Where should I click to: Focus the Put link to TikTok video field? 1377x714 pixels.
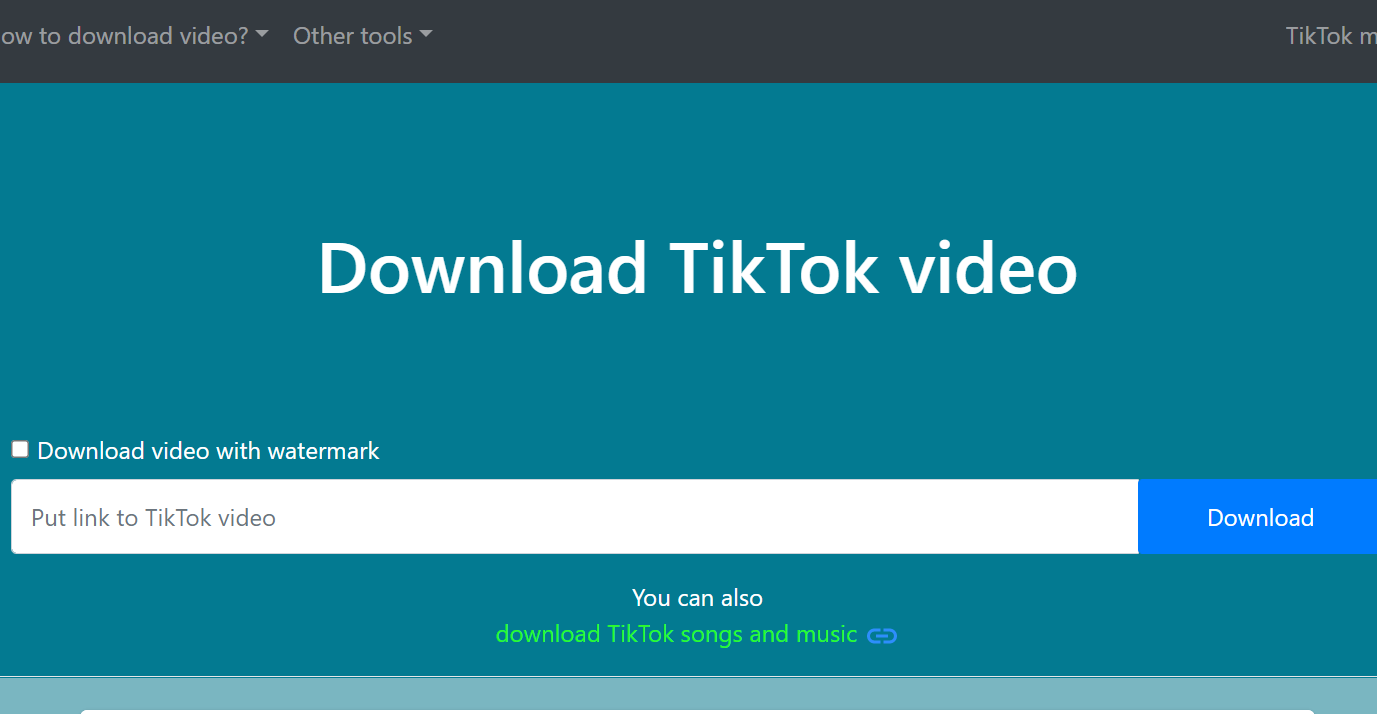pos(575,517)
